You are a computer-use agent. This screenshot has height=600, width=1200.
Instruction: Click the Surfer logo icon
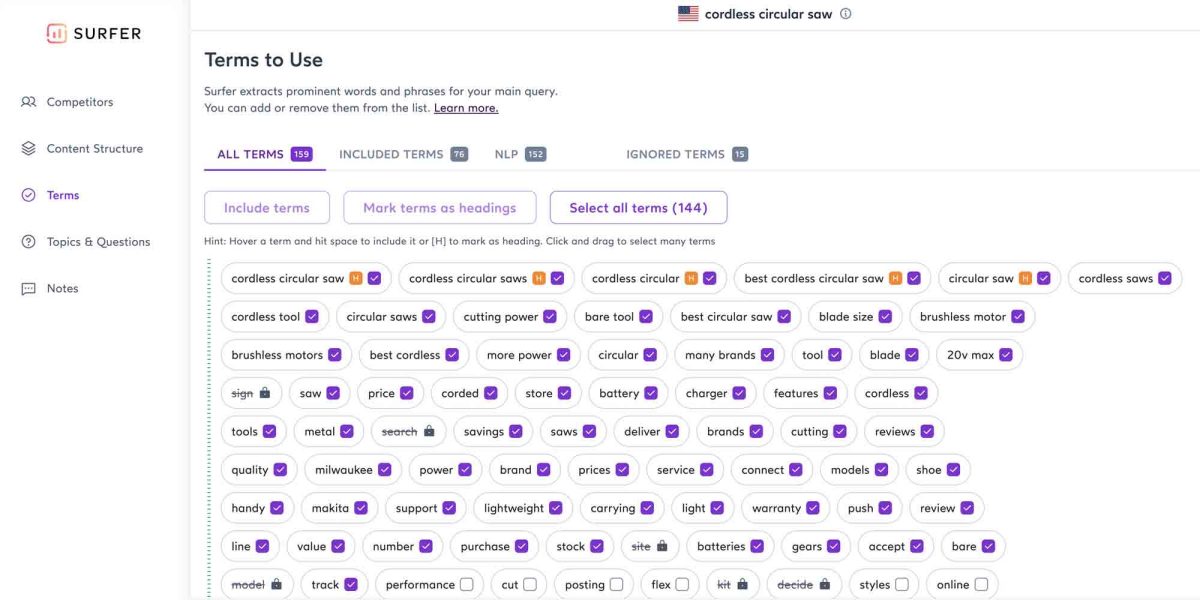pos(56,33)
